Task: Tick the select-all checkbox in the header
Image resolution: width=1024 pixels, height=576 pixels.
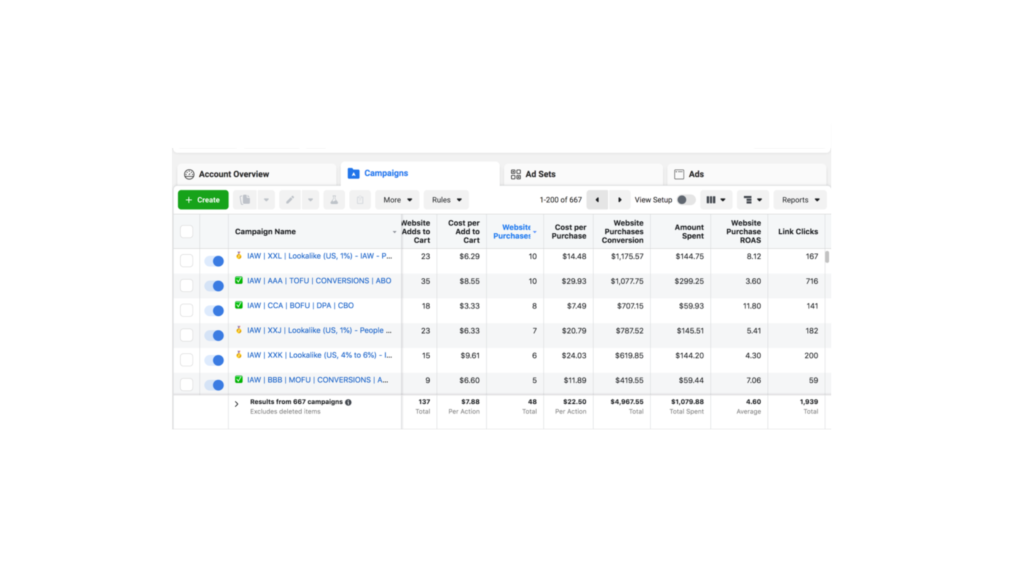Action: click(x=187, y=232)
